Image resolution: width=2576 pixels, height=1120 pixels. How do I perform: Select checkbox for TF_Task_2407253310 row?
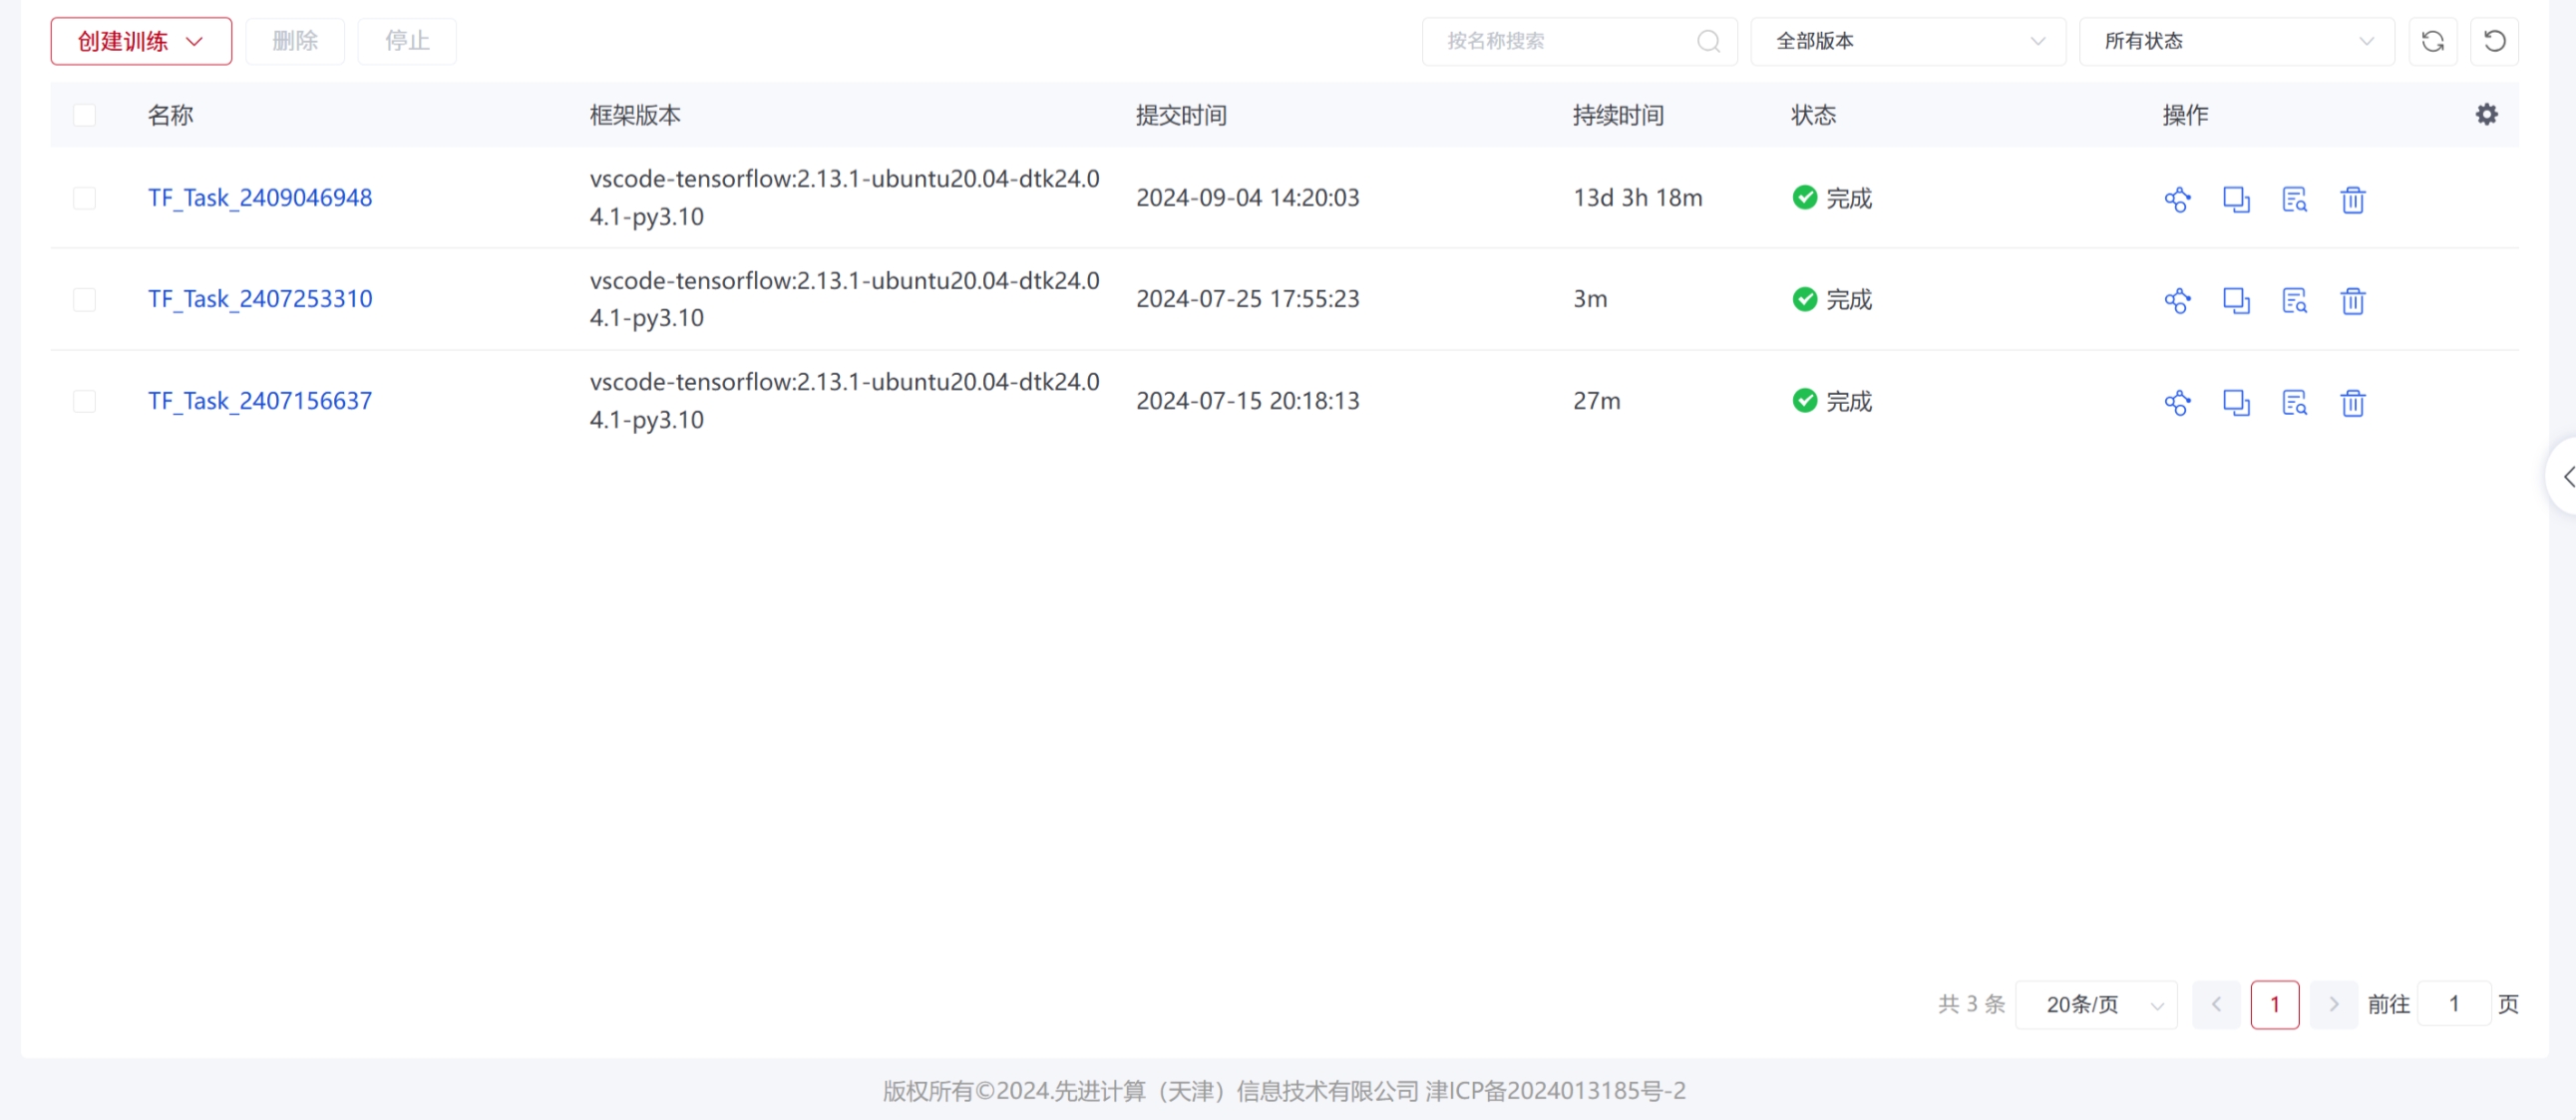pos(85,299)
